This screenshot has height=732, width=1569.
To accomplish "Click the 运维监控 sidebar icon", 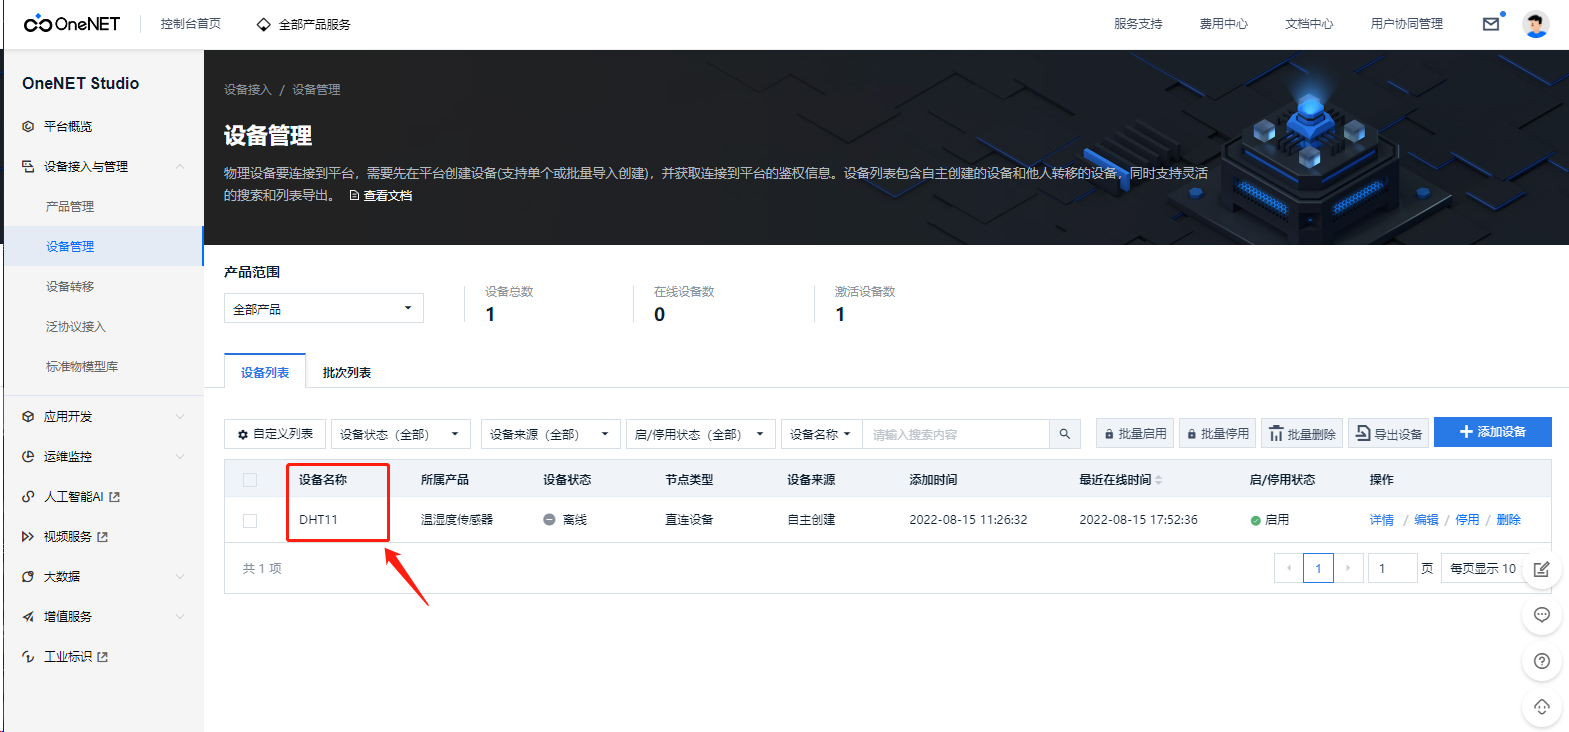I will tap(28, 457).
